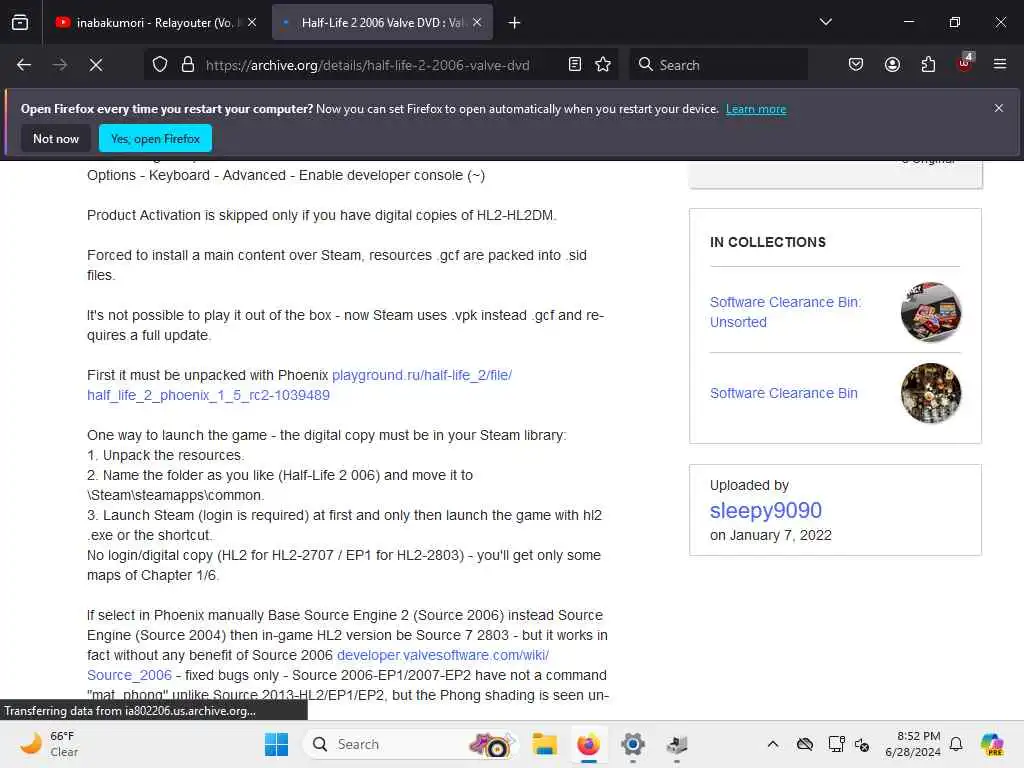This screenshot has width=1024, height=768.
Task: Click Software Clearance Bin Unsorted thumbnail
Action: pyautogui.click(x=931, y=312)
